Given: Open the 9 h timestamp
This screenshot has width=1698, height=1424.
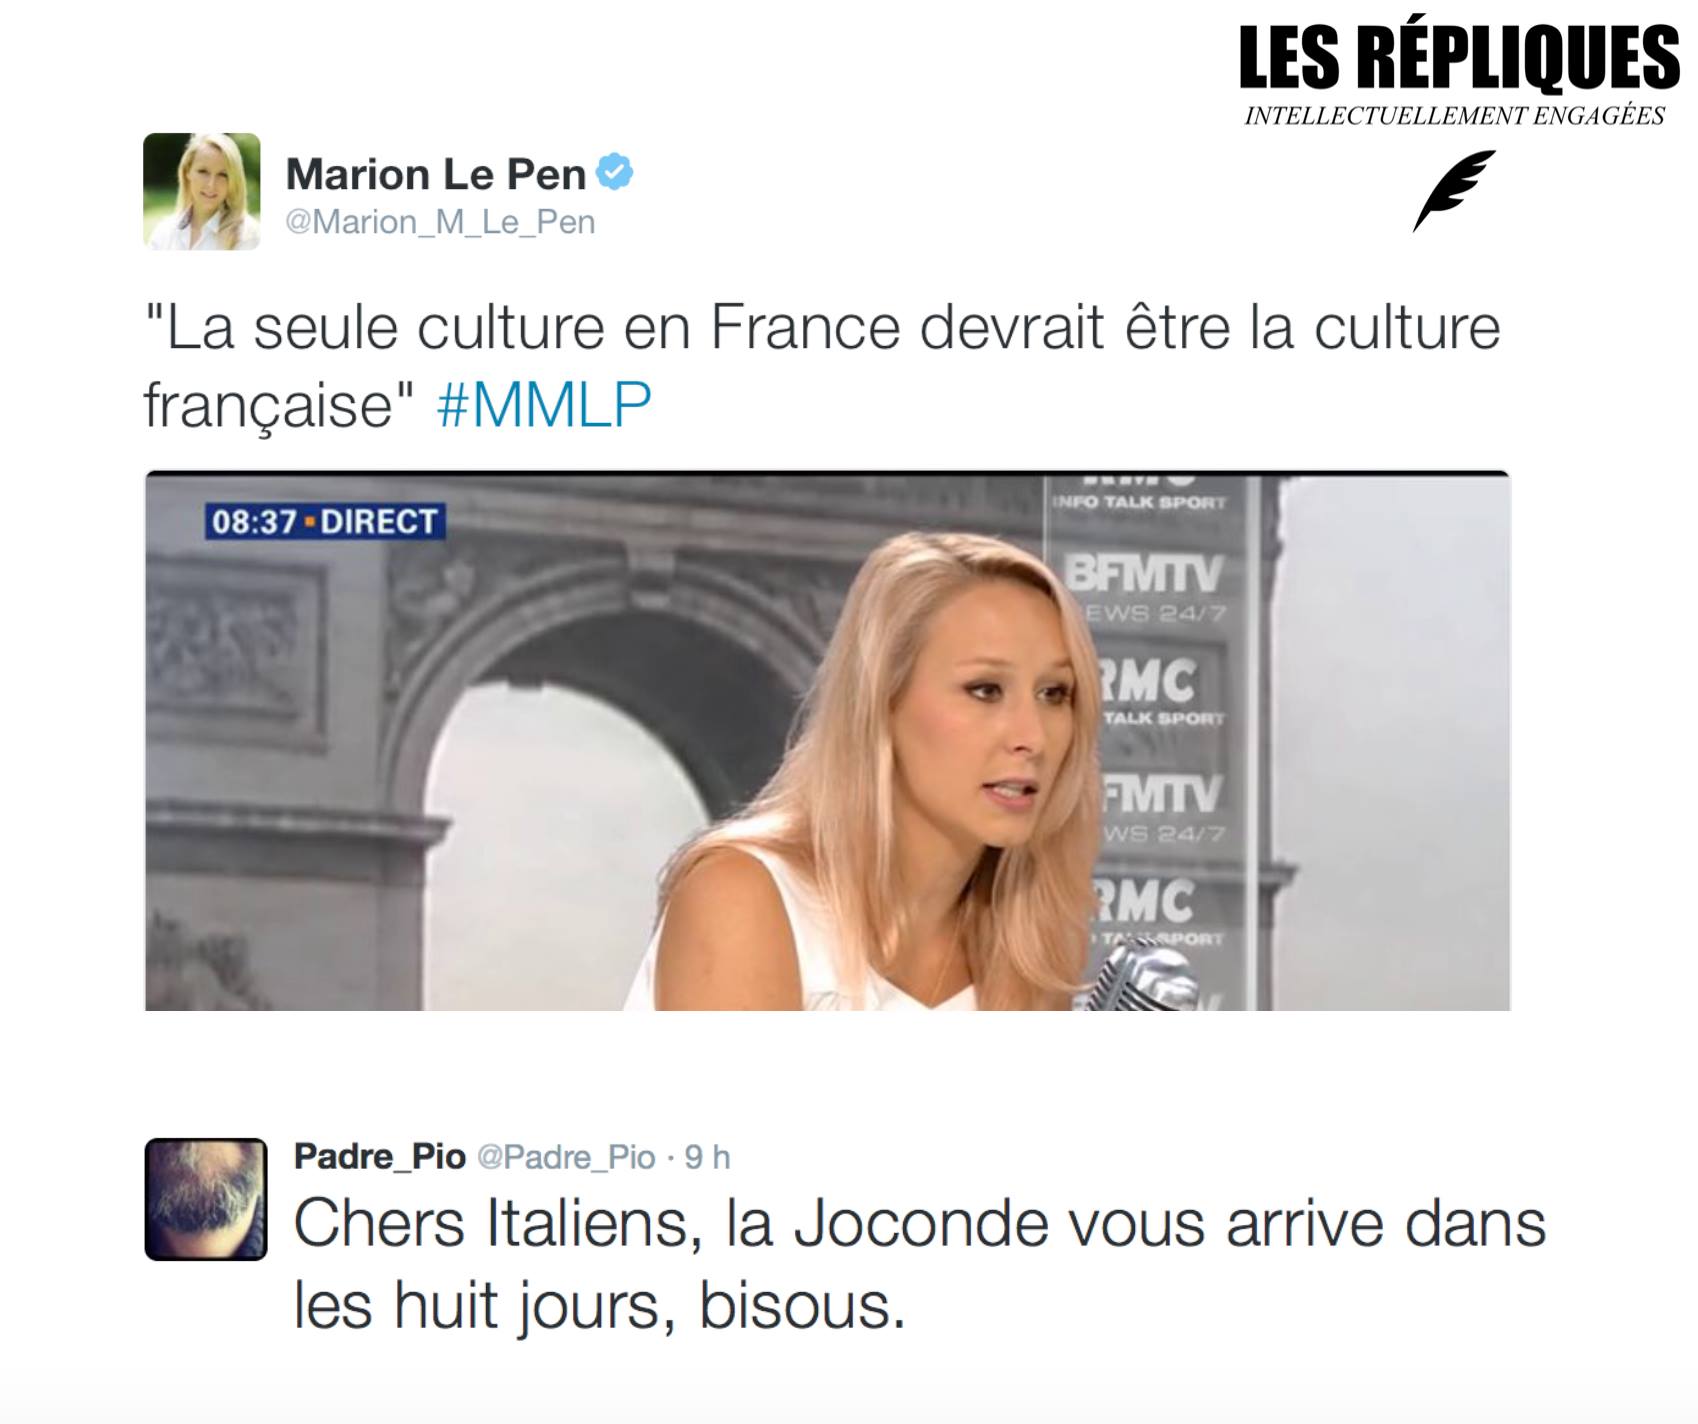Looking at the screenshot, I should pyautogui.click(x=707, y=1158).
